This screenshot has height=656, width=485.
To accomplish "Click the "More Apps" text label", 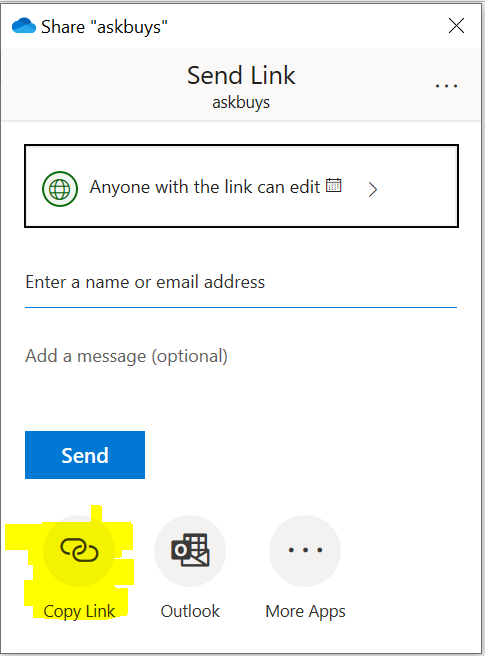I will [305, 612].
